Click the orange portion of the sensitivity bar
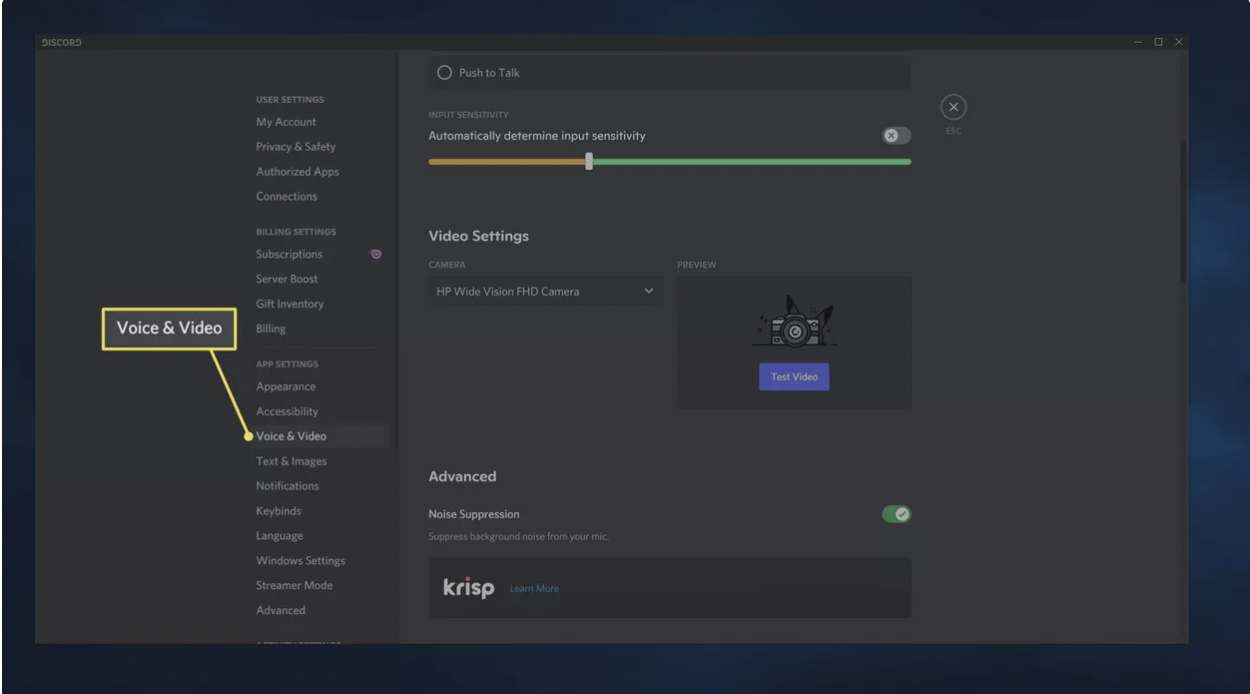The width and height of the screenshot is (1250, 694). coord(507,161)
